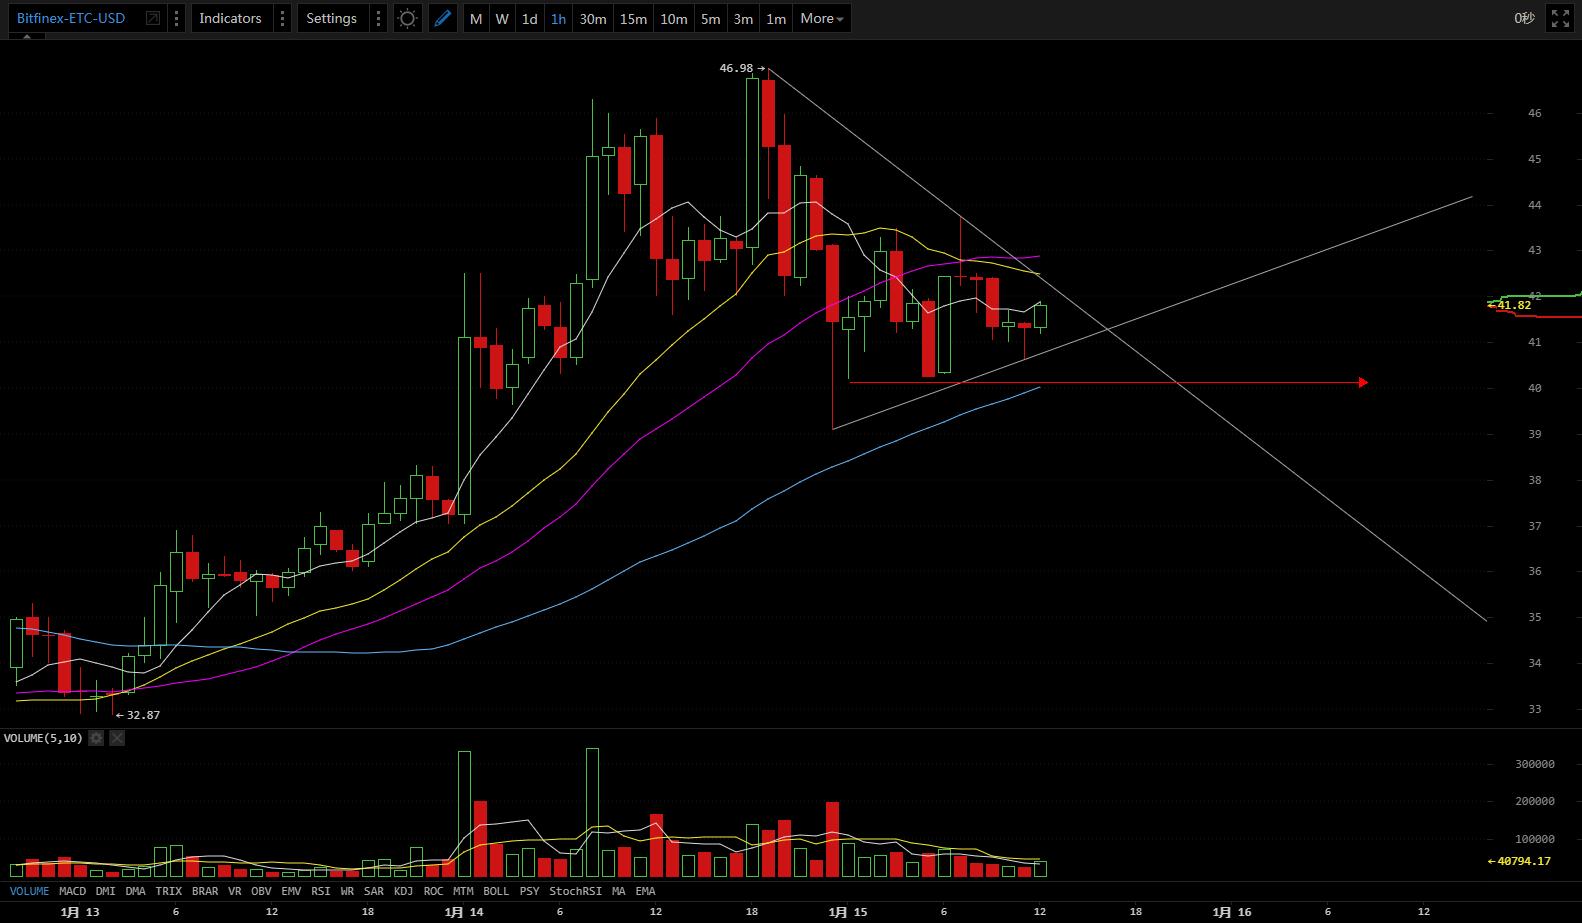Image resolution: width=1582 pixels, height=923 pixels.
Task: Open the Bitfinex-ETC-USD symbol selector
Action: click(x=71, y=18)
